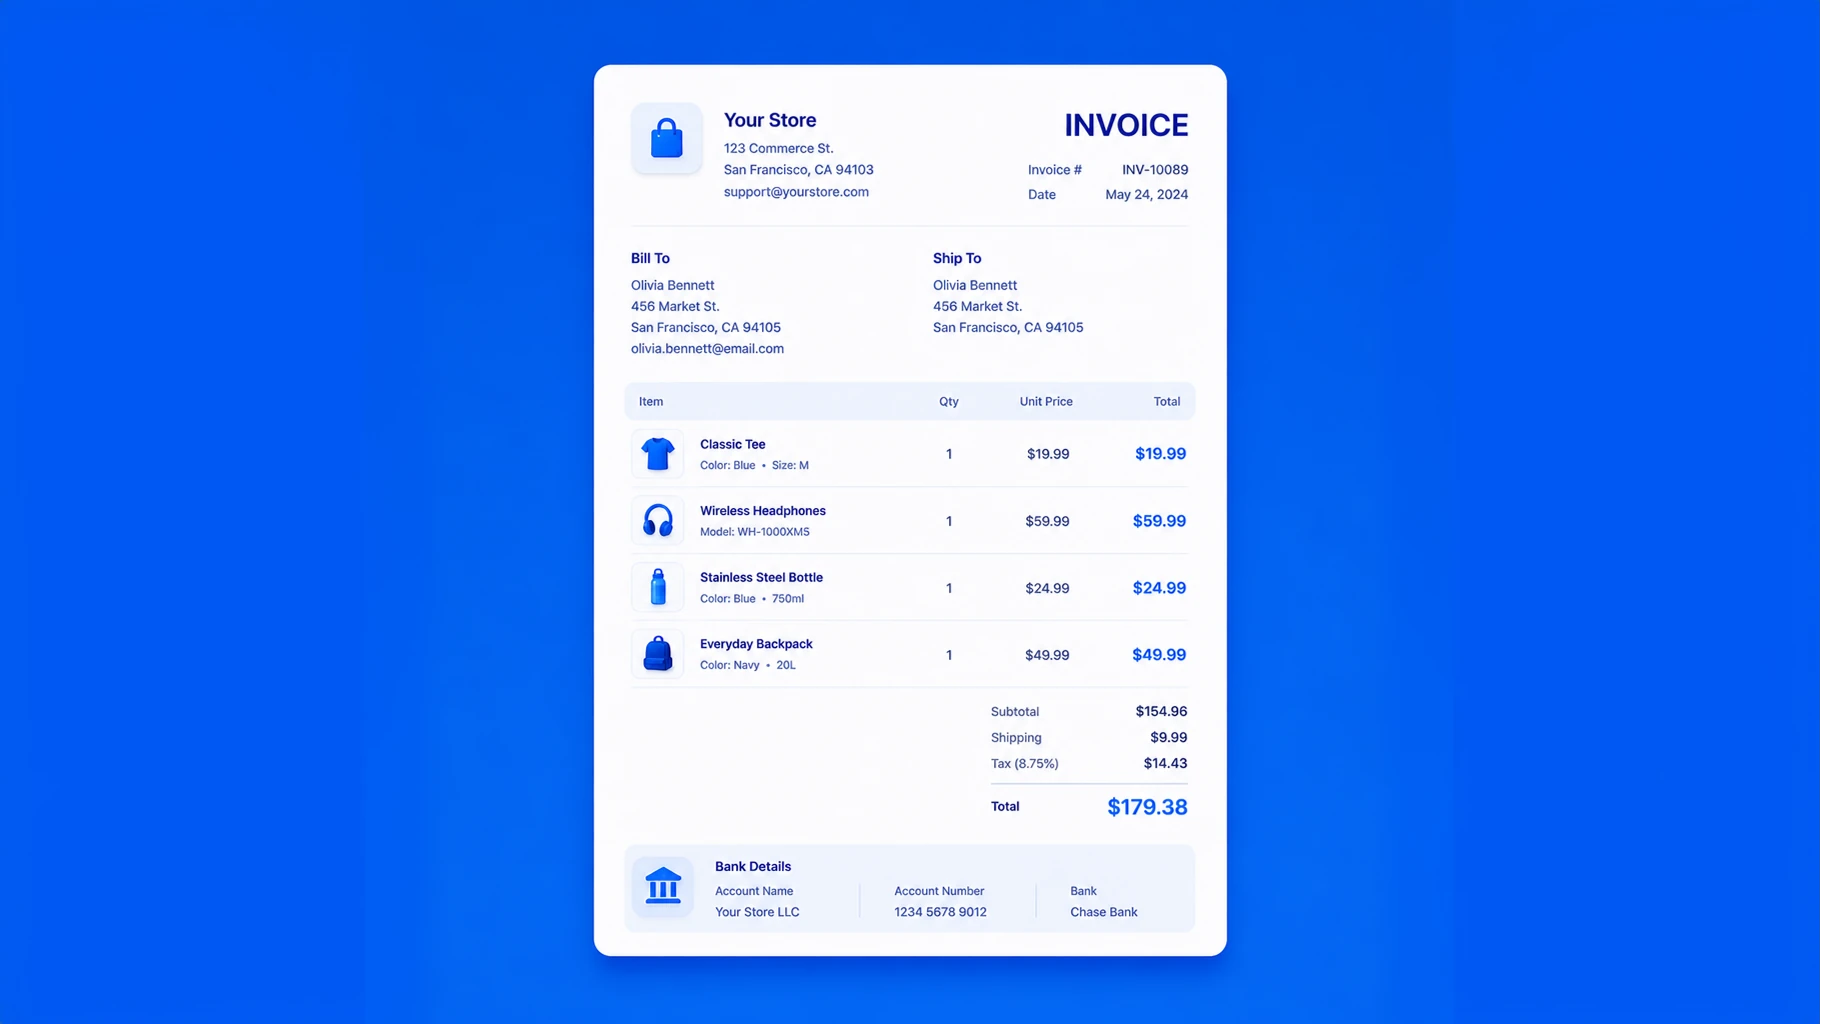Click the Ship To heading
The height and width of the screenshot is (1024, 1821).
pyautogui.click(x=957, y=258)
